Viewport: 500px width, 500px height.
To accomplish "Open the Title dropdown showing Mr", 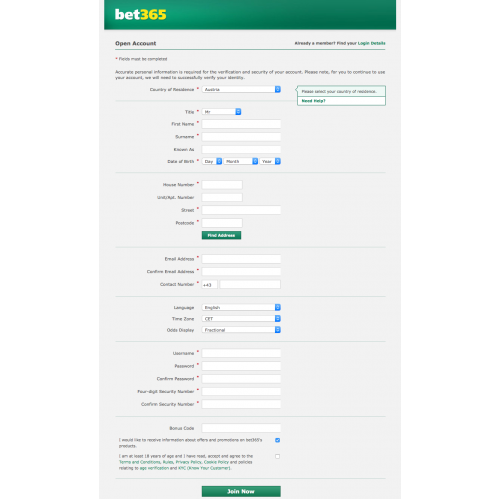I will click(x=221, y=112).
